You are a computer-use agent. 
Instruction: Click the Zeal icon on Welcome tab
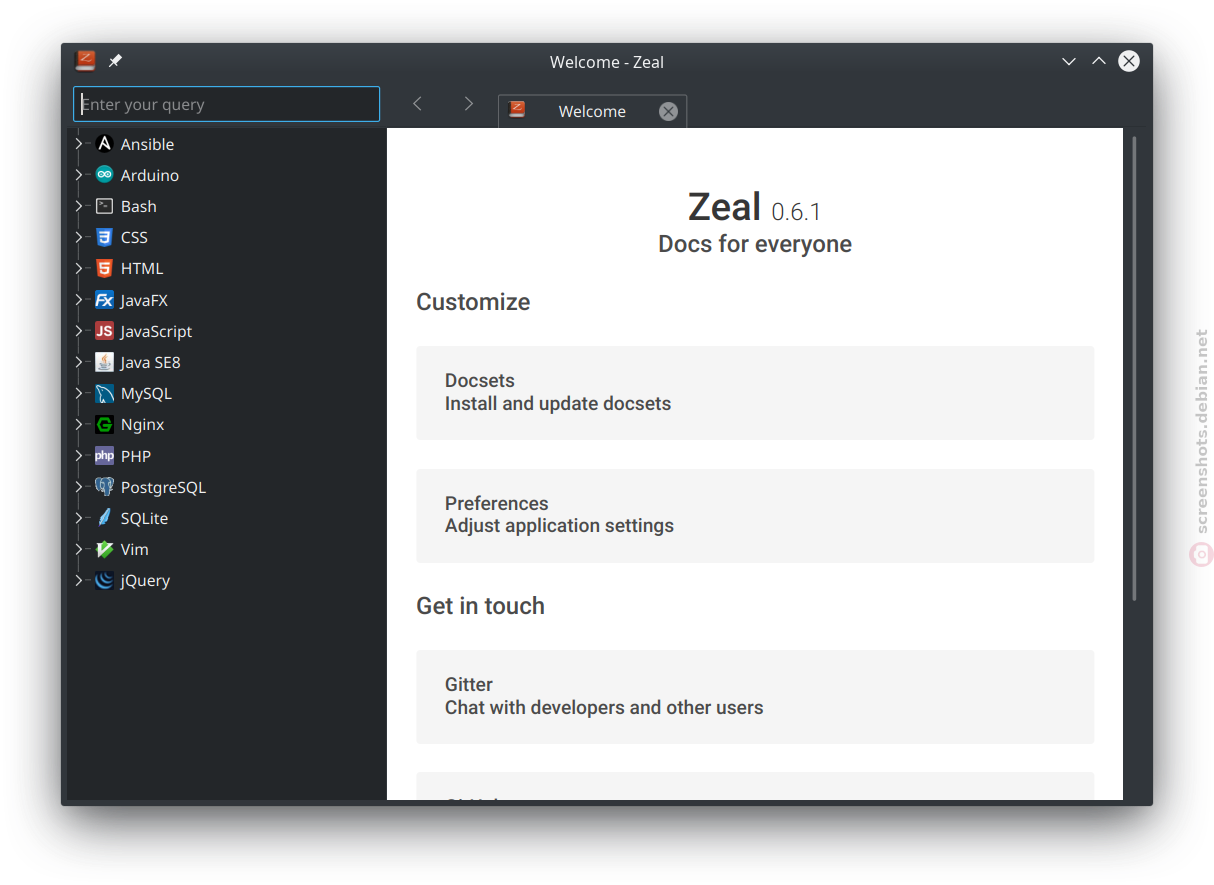[517, 110]
